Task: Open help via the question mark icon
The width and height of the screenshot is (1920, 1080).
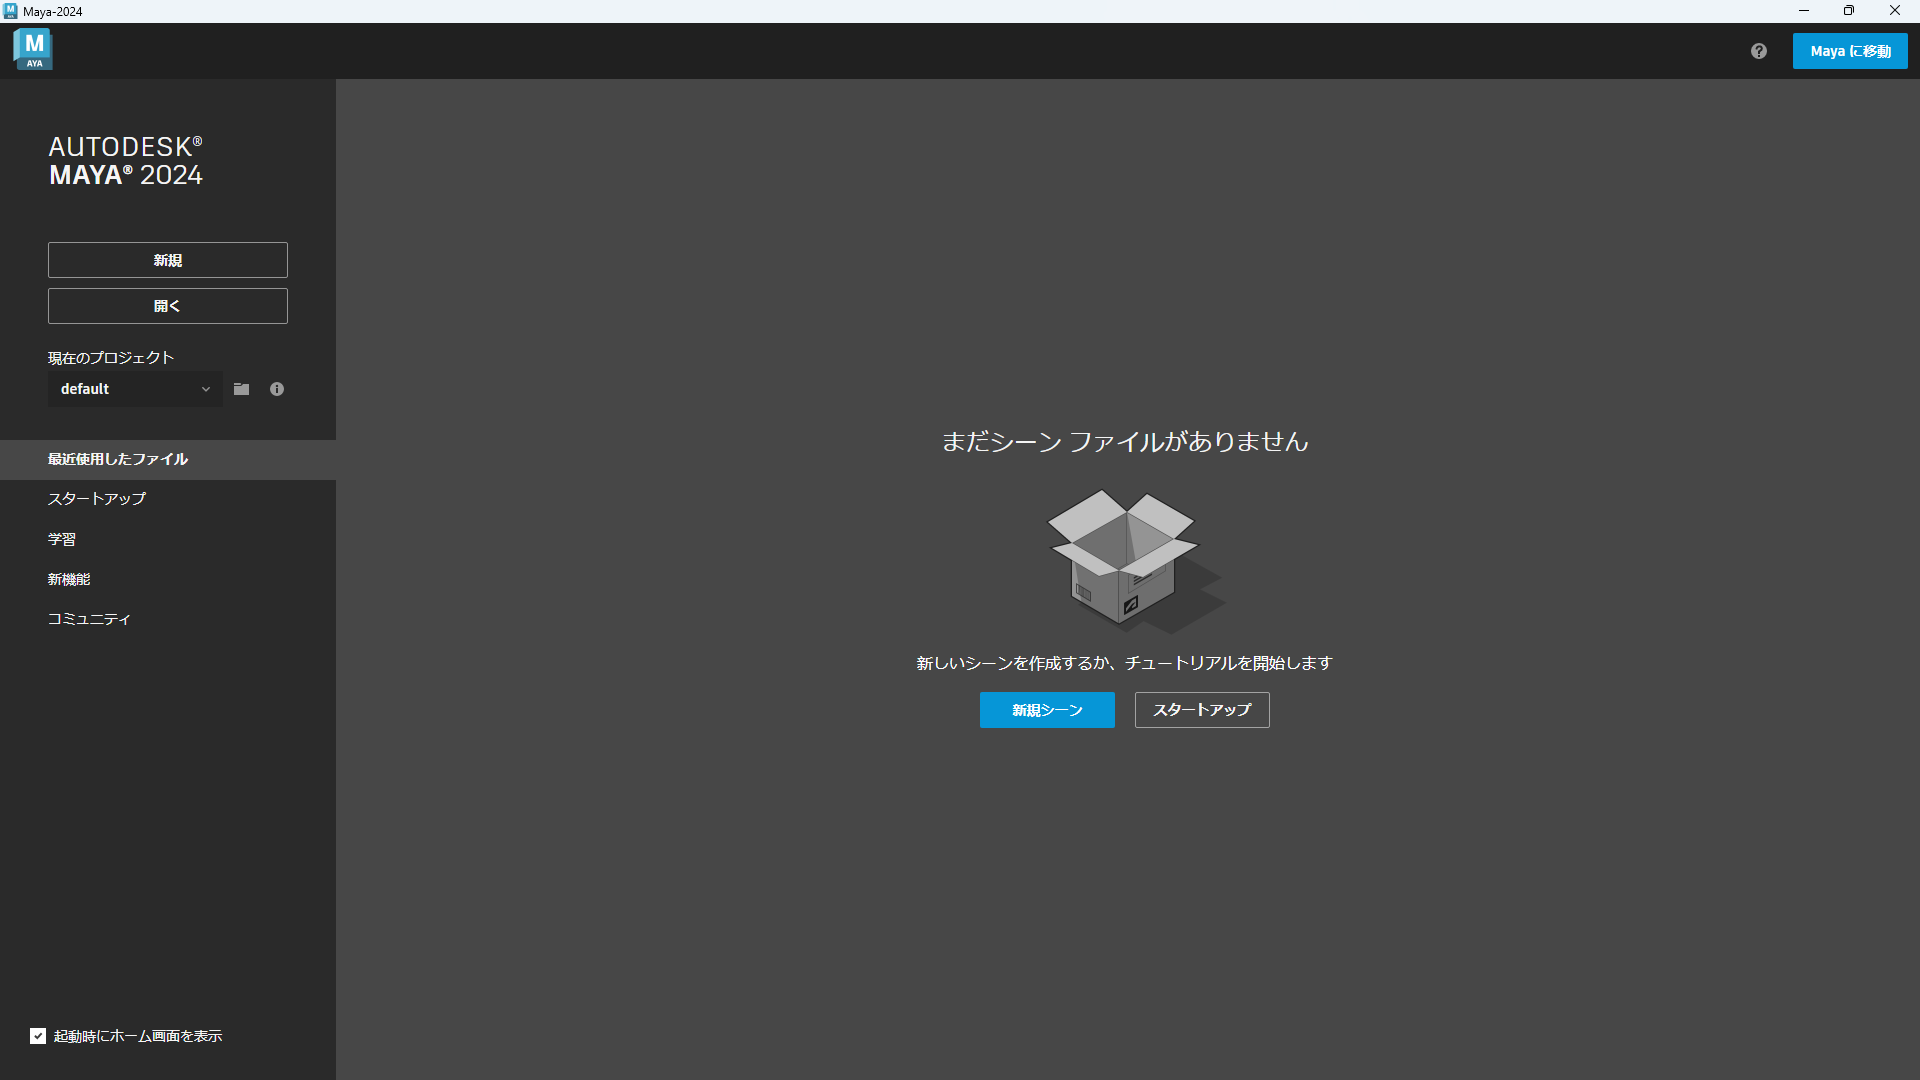Action: [x=1759, y=51]
